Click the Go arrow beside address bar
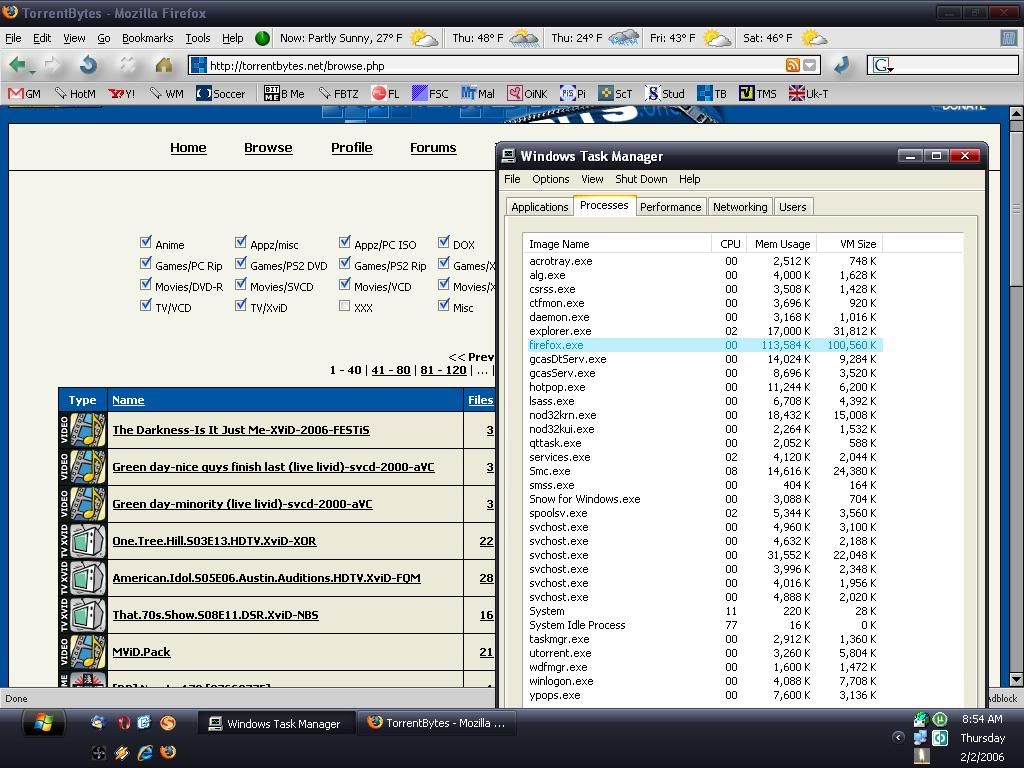The height and width of the screenshot is (768, 1024). pyautogui.click(x=841, y=65)
